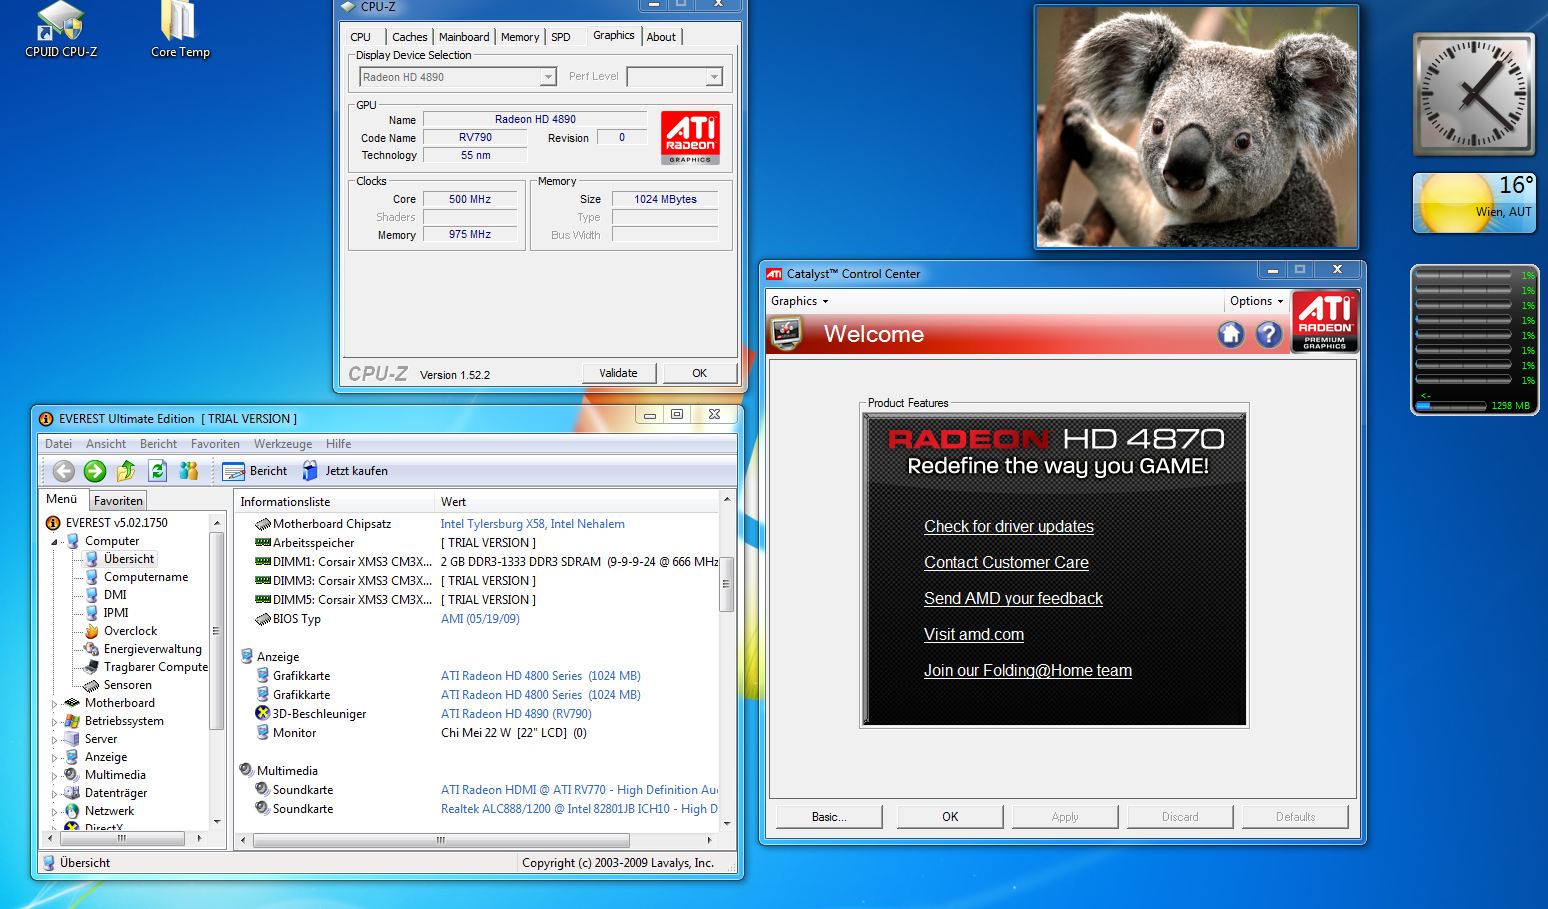Click the Catalyst help question mark icon
The height and width of the screenshot is (909, 1548).
tap(1269, 334)
